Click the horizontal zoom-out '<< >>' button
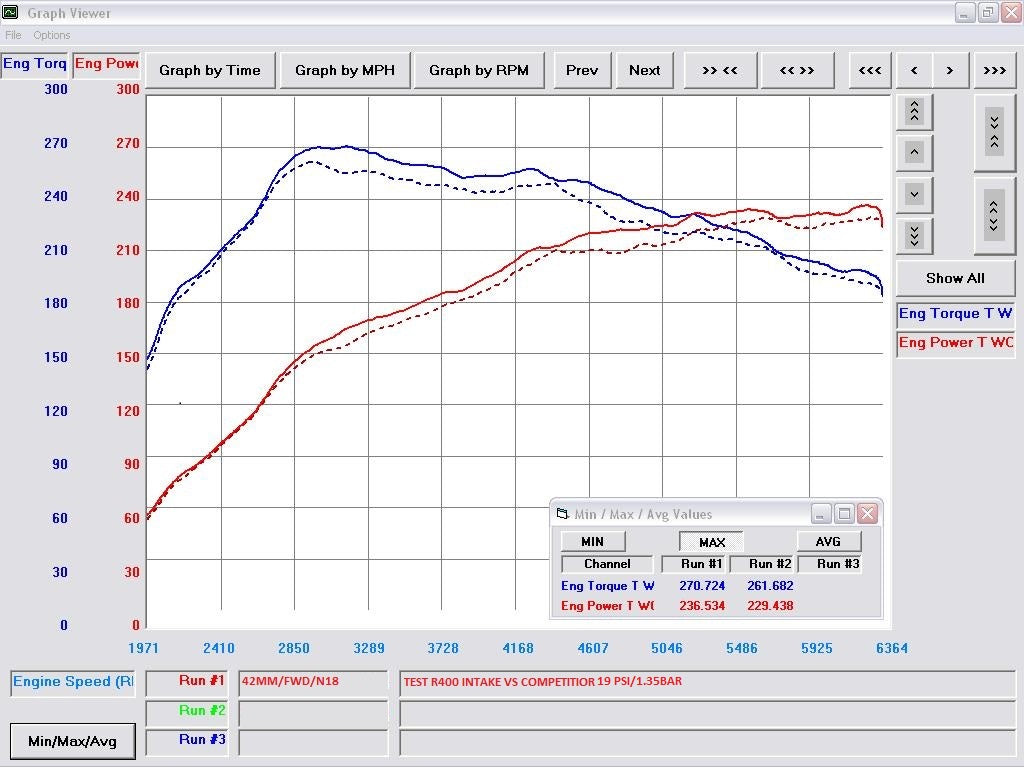 (x=796, y=70)
